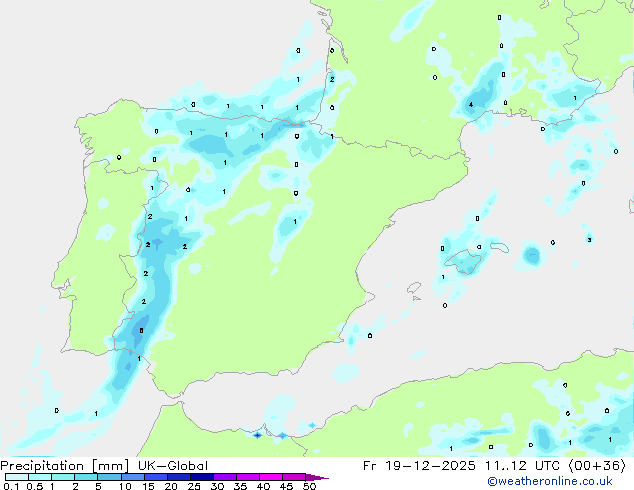The height and width of the screenshot is (490, 634).
Task: Click the precipitation value '4' over southern France
Action: click(x=471, y=105)
